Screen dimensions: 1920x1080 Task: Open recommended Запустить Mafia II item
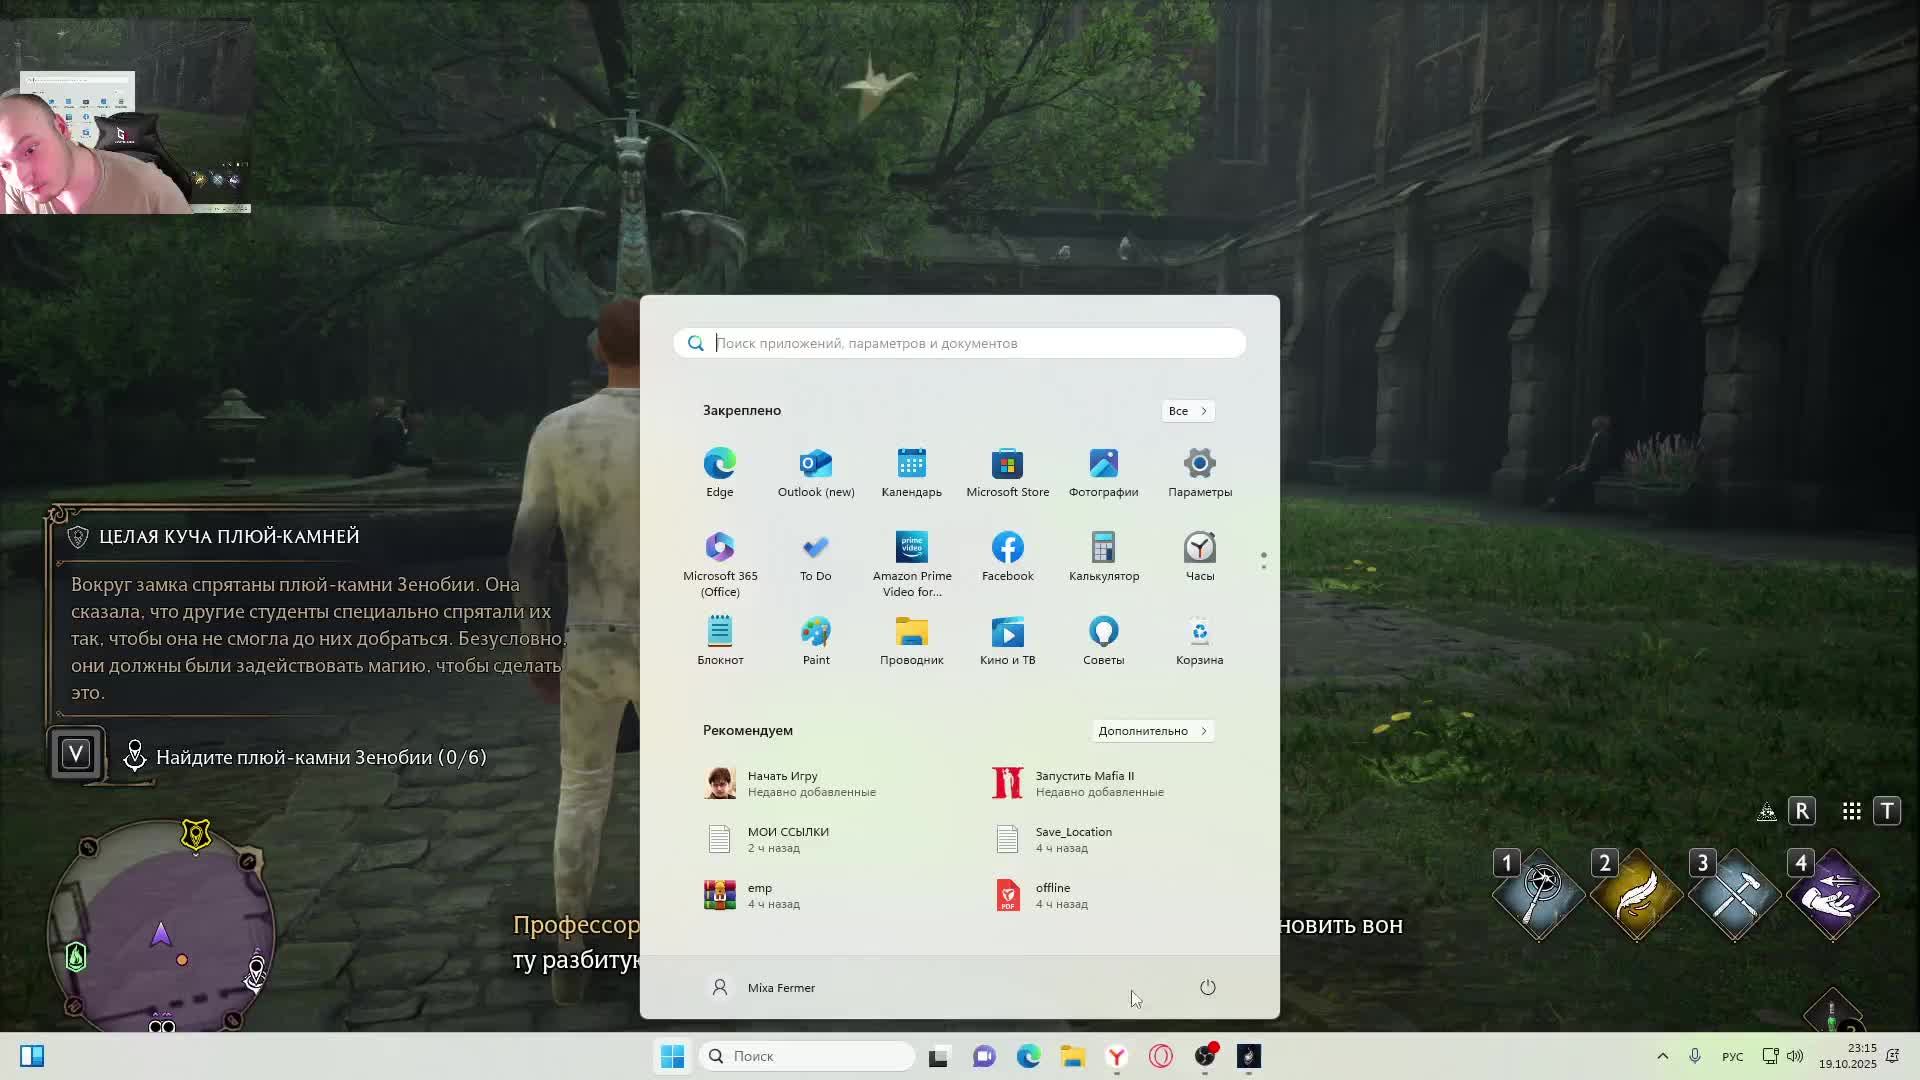[x=1084, y=783]
